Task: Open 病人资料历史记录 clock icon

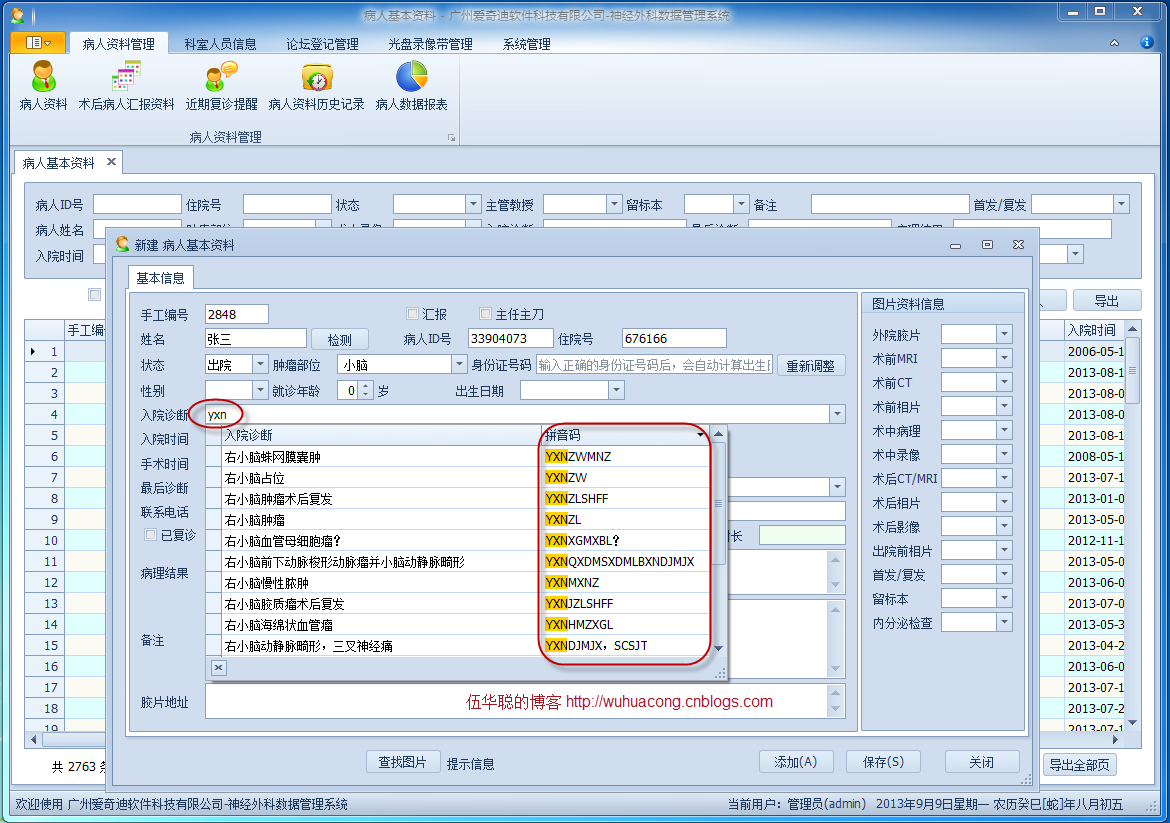Action: 317,77
